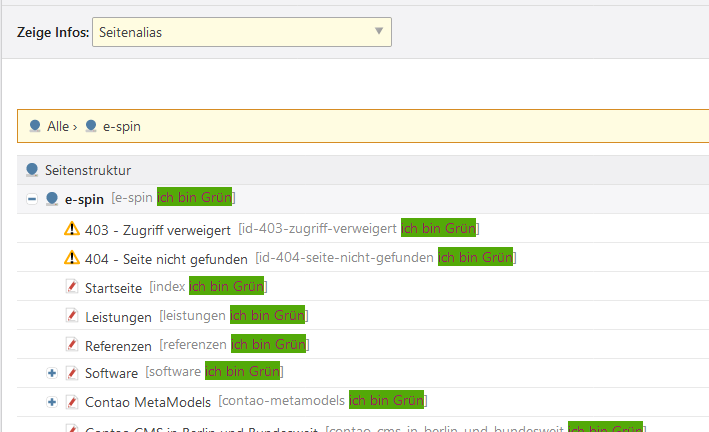709x432 pixels.
Task: Select the Seitenstruktur heading text
Action: click(88, 171)
